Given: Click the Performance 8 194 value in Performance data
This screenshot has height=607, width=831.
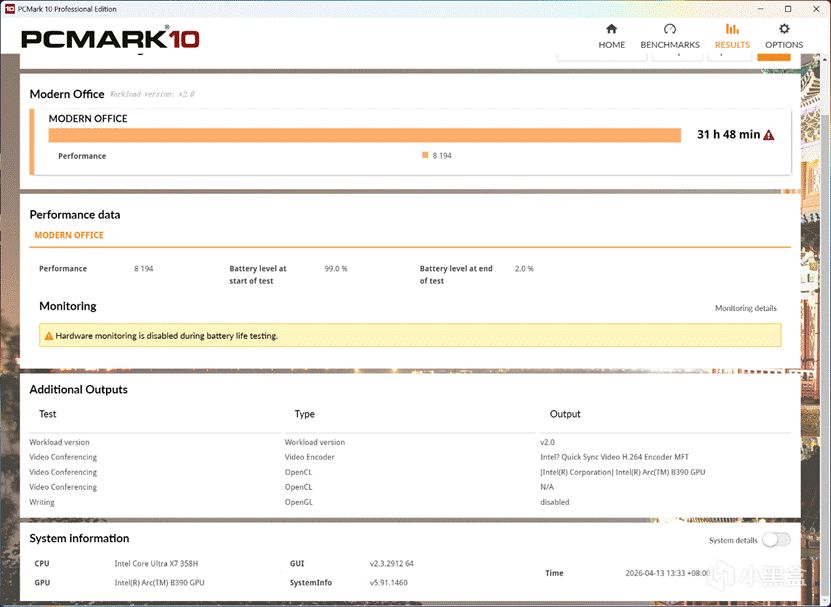Looking at the screenshot, I should 143,269.
